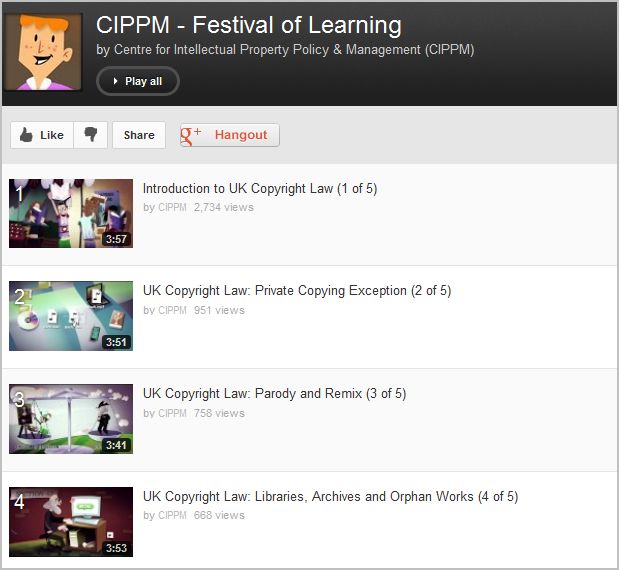
Task: Click the CIPPM channel avatar image
Action: 43,52
